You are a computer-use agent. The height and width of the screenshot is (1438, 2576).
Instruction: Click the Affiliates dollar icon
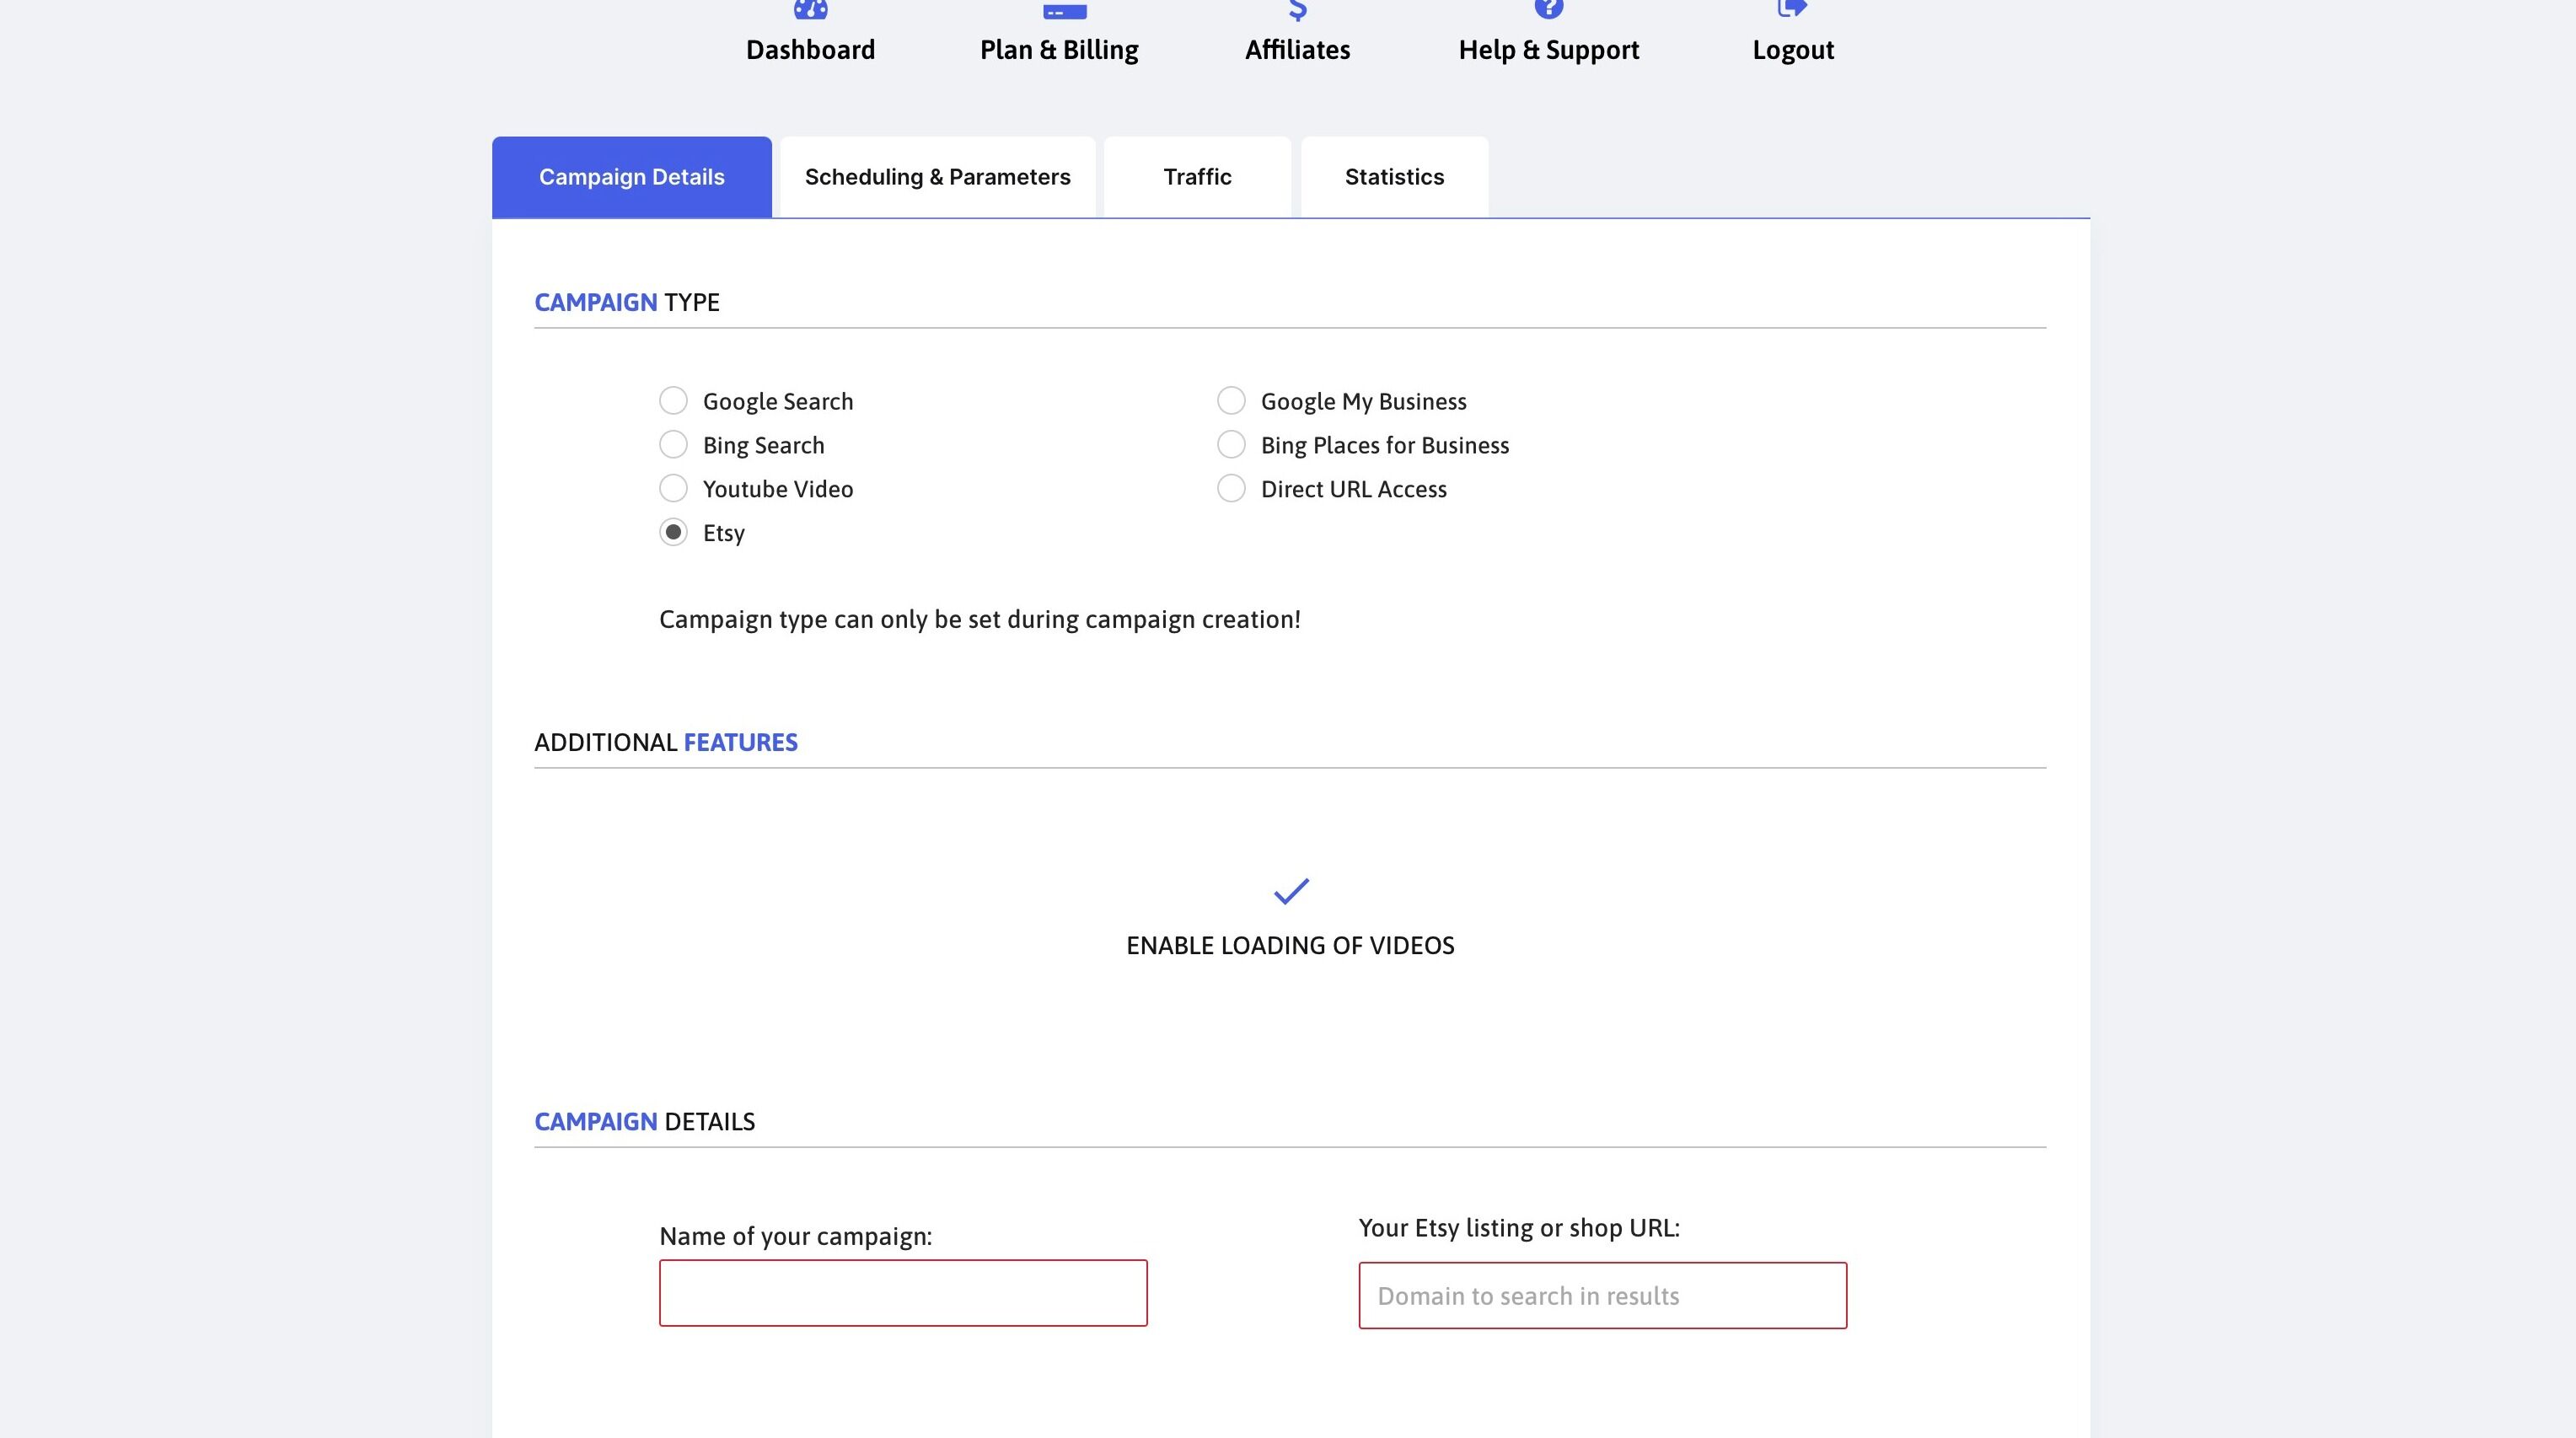pyautogui.click(x=1297, y=10)
